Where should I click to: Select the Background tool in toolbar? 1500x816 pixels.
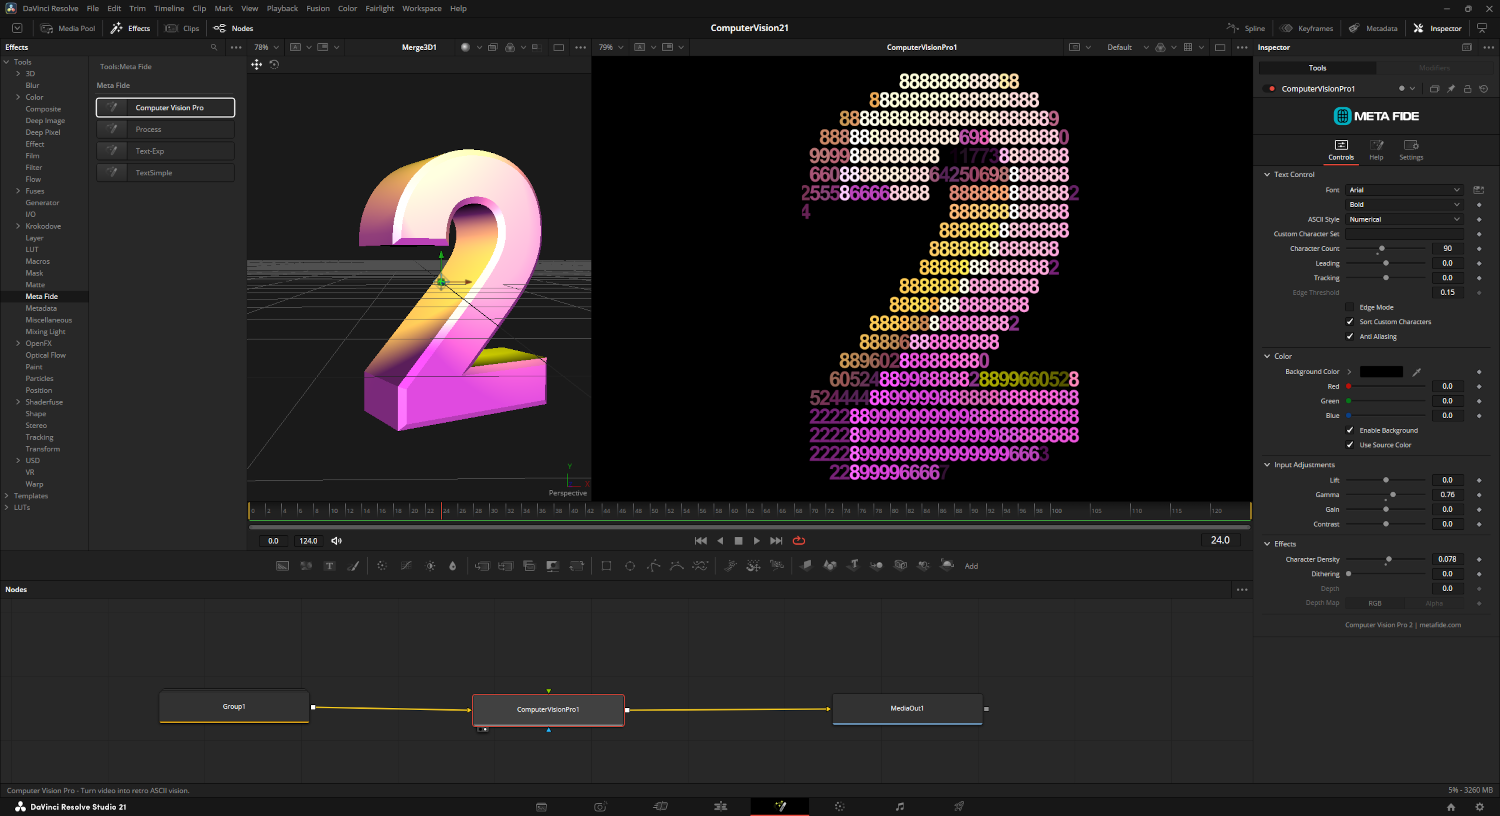pyautogui.click(x=282, y=566)
